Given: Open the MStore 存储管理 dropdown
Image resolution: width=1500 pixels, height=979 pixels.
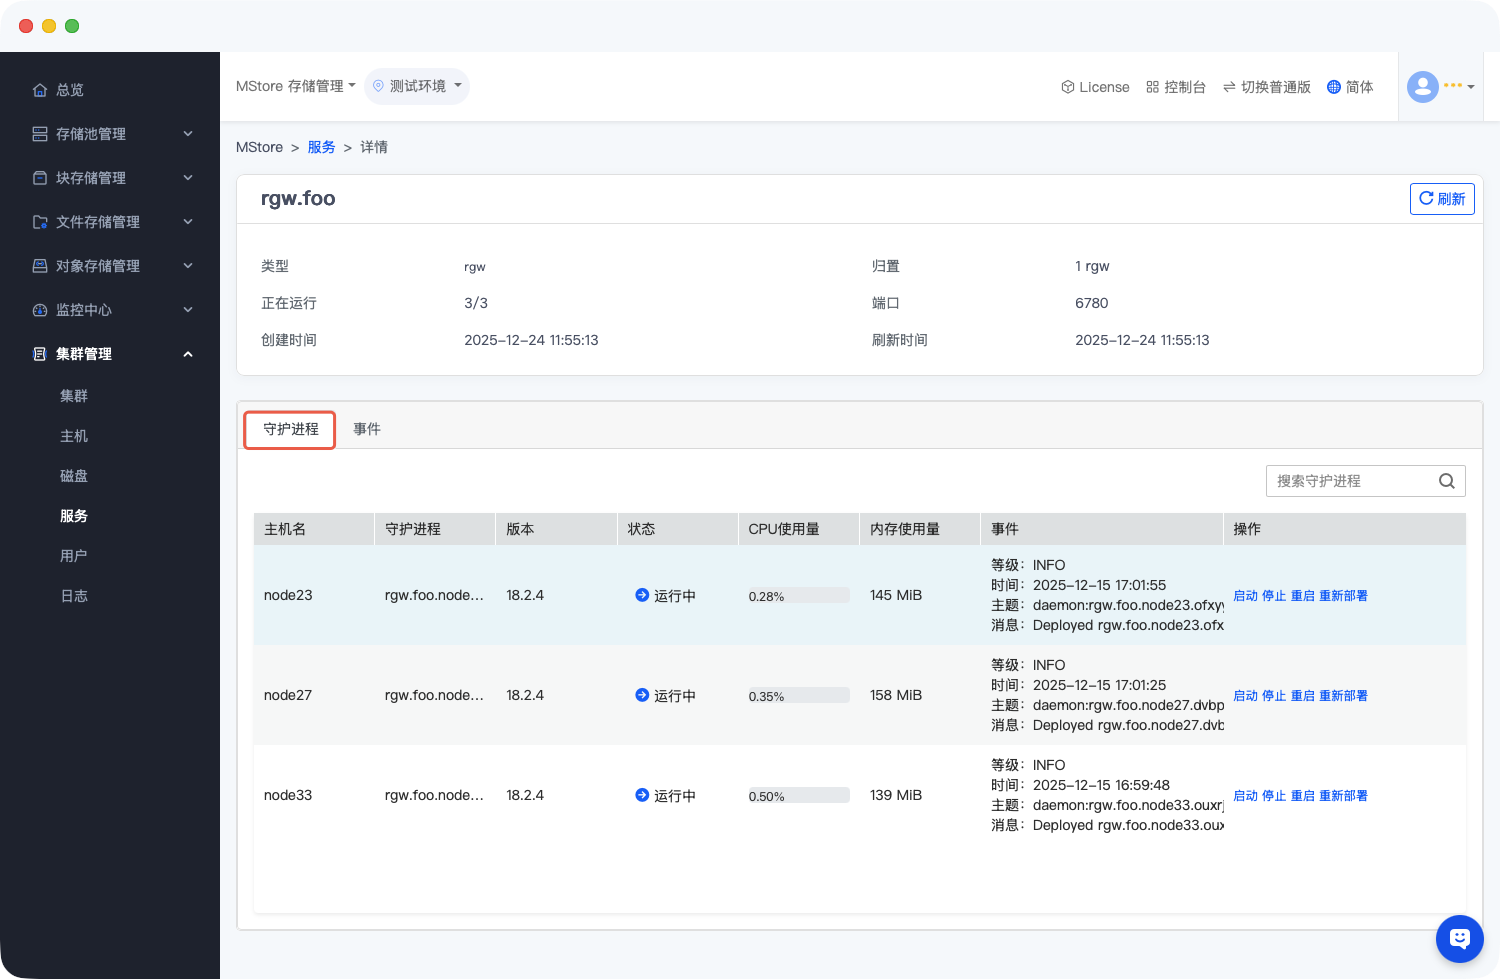Looking at the screenshot, I should (x=295, y=87).
